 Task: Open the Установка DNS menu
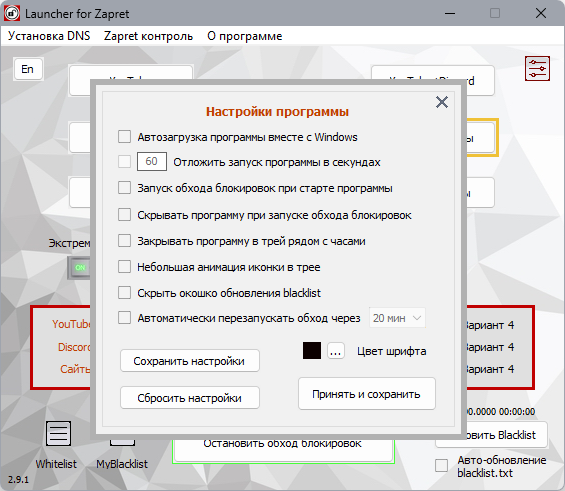click(49, 36)
